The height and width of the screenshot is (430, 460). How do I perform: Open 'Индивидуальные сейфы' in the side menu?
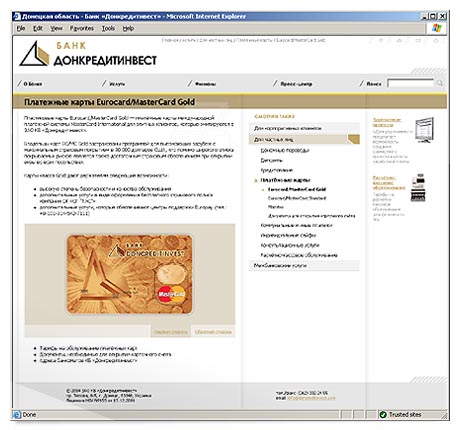tap(288, 235)
